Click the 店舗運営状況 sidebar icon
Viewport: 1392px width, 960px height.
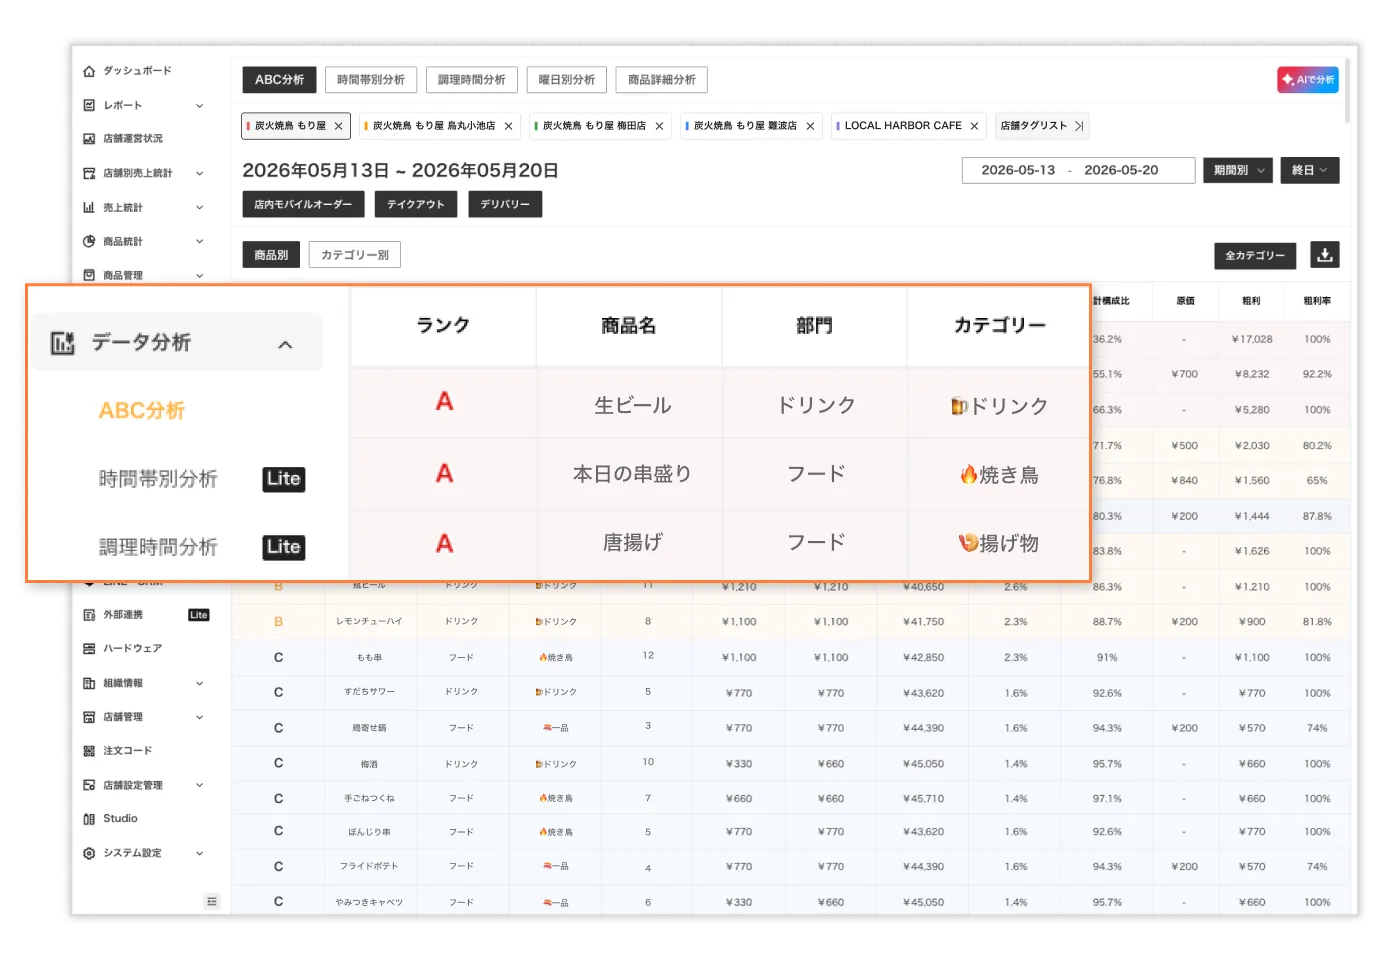point(89,139)
